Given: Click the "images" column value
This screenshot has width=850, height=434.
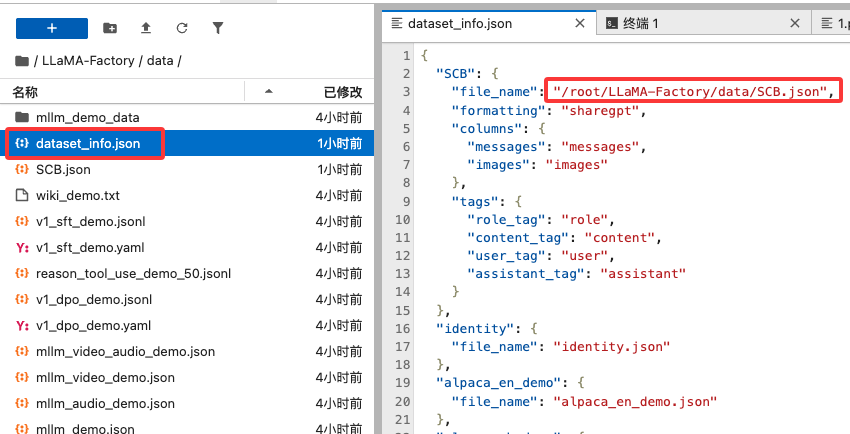Looking at the screenshot, I should point(576,165).
